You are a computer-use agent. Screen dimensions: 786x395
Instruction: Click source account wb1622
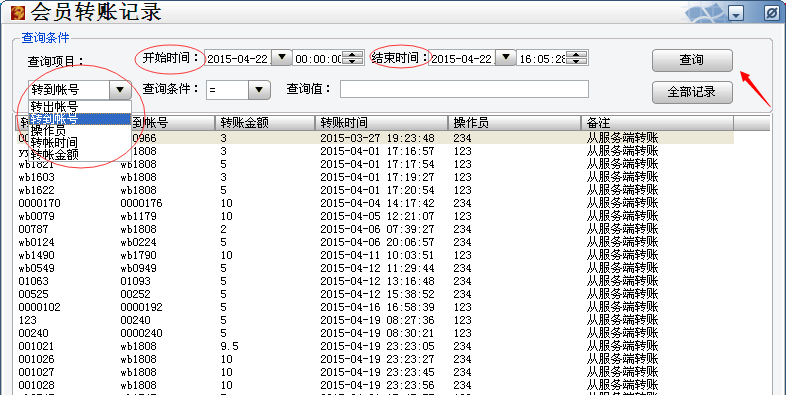pyautogui.click(x=37, y=190)
